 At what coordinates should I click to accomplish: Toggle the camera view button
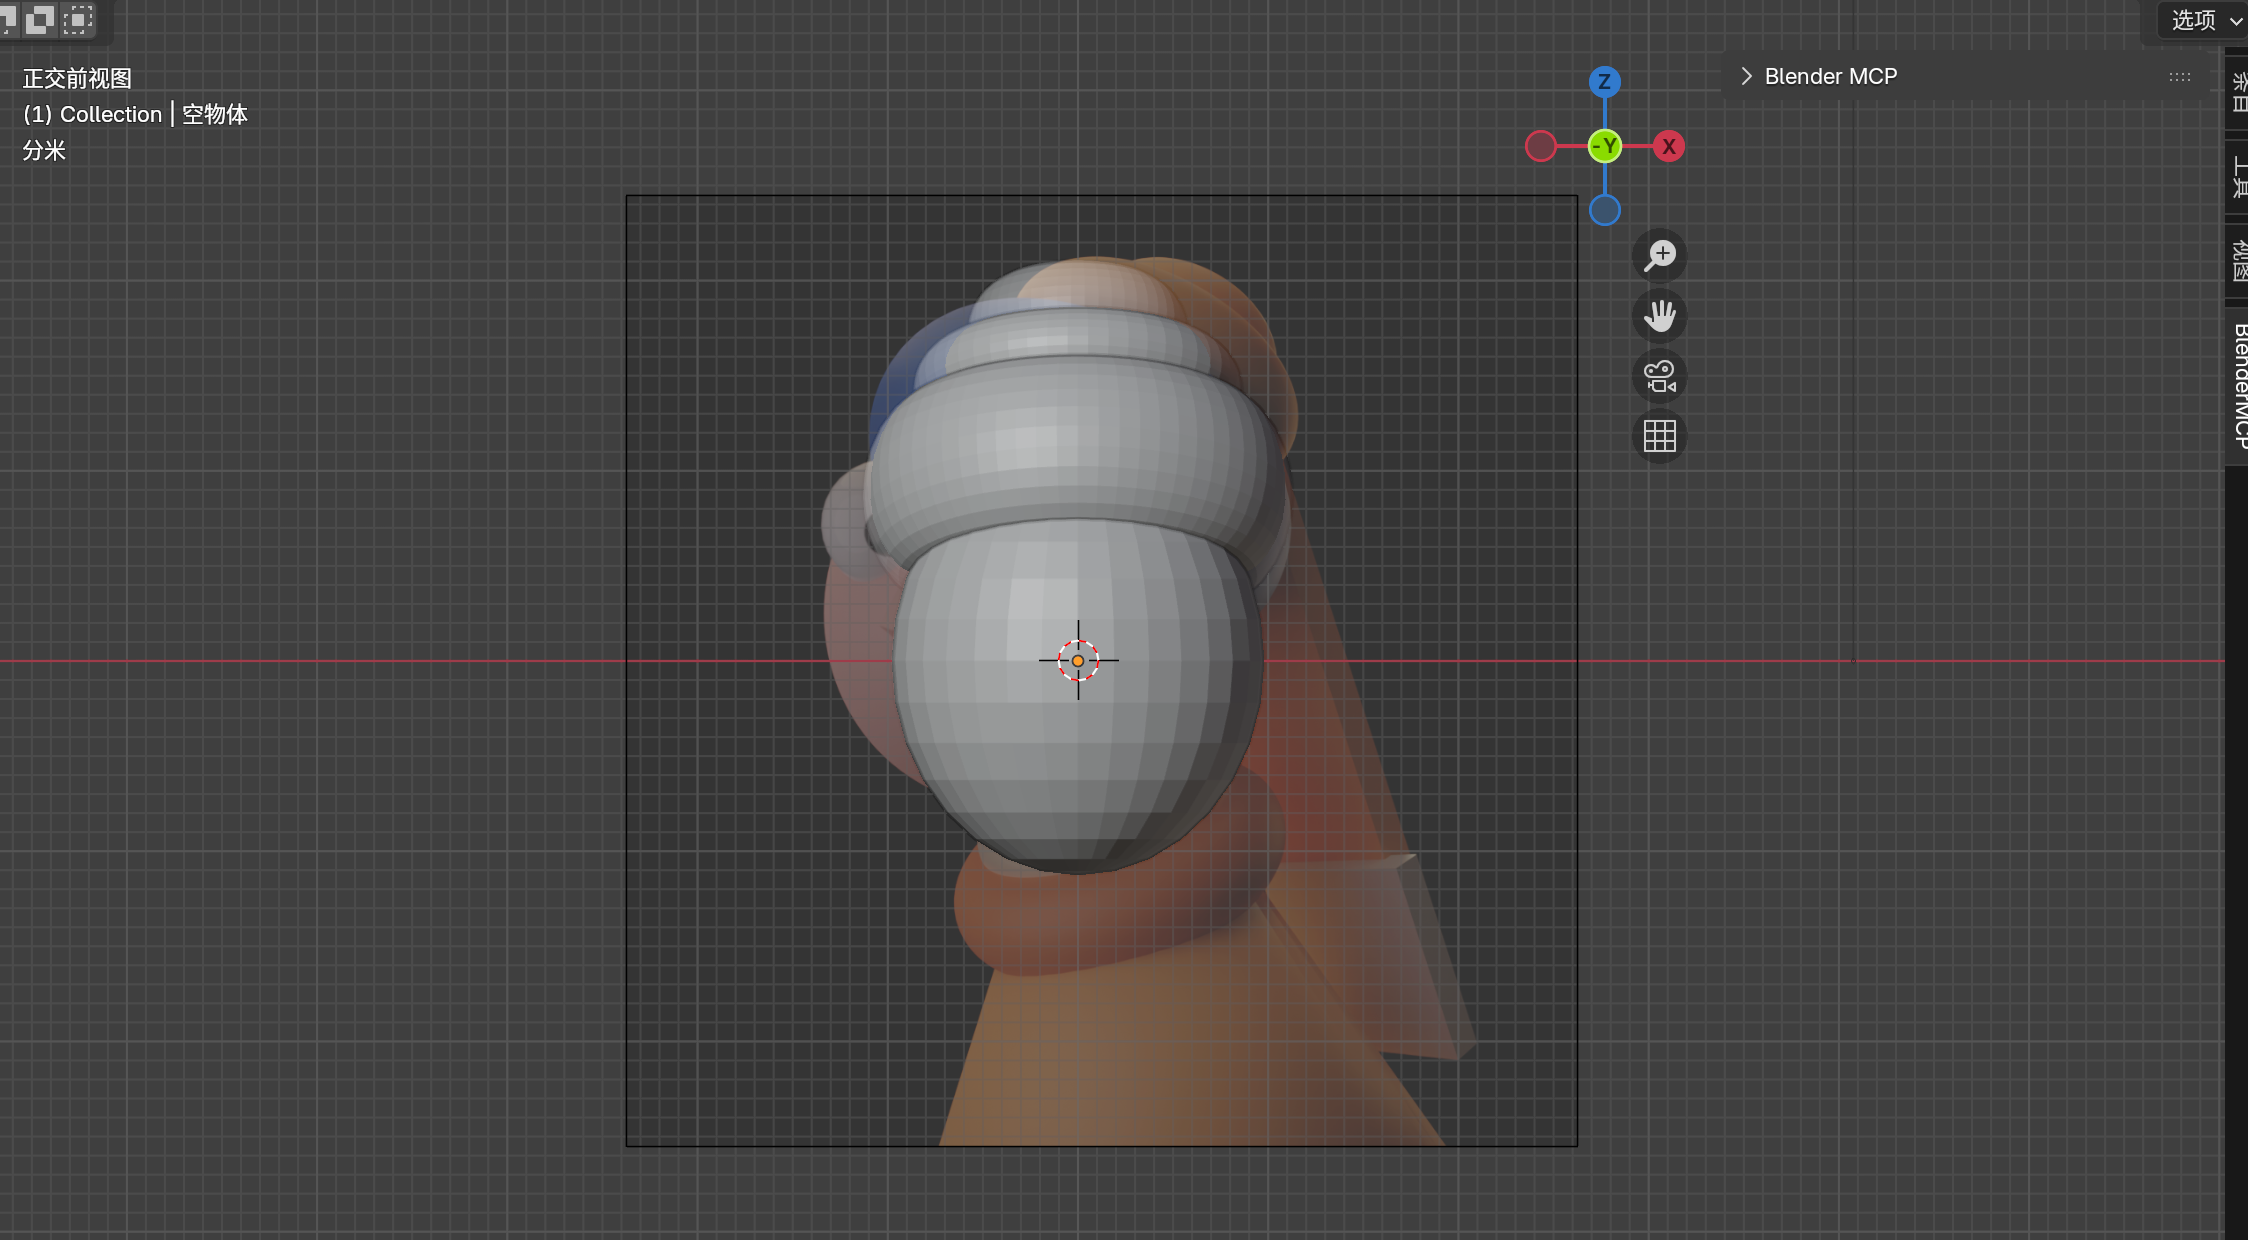1659,376
